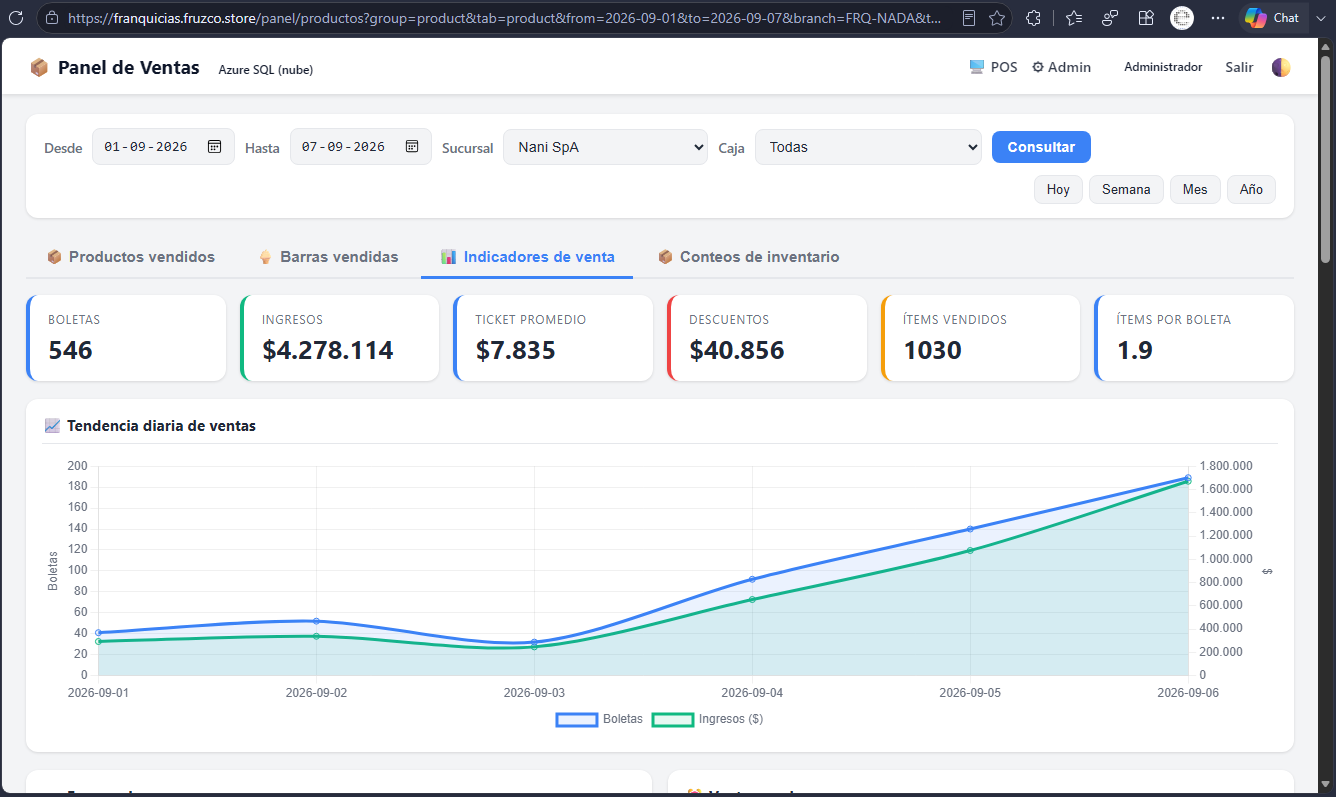Click the Descuentos value $40.856

737,350
